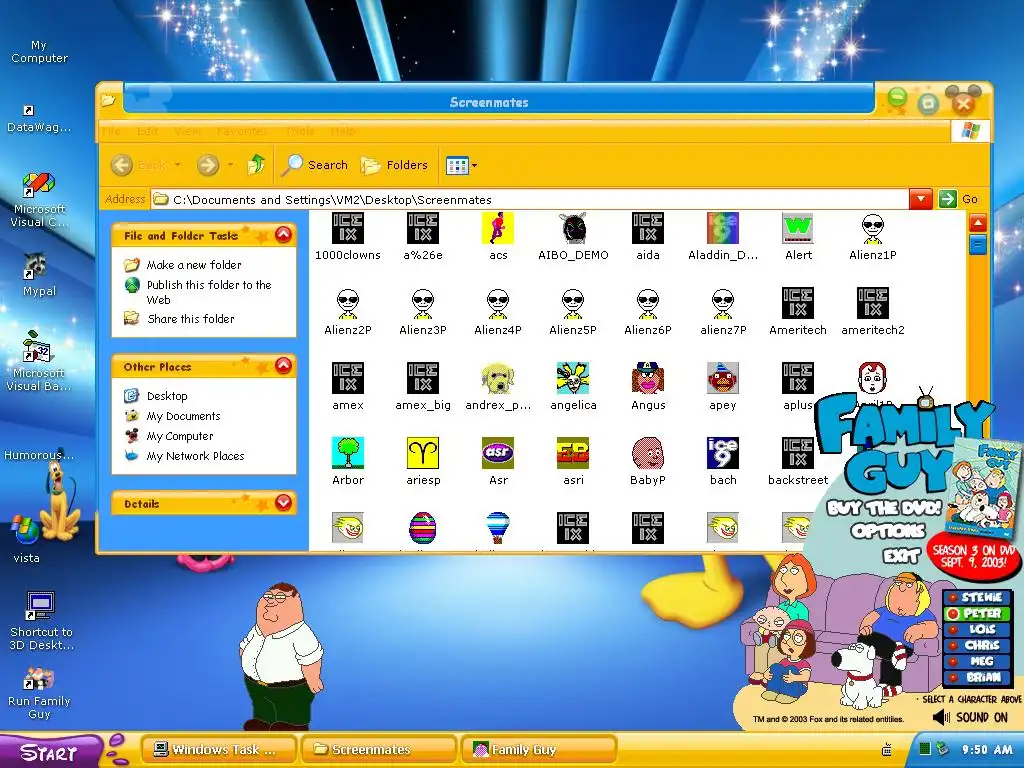The width and height of the screenshot is (1024, 768).
Task: Open the Alienz1P screenmate
Action: (872, 236)
